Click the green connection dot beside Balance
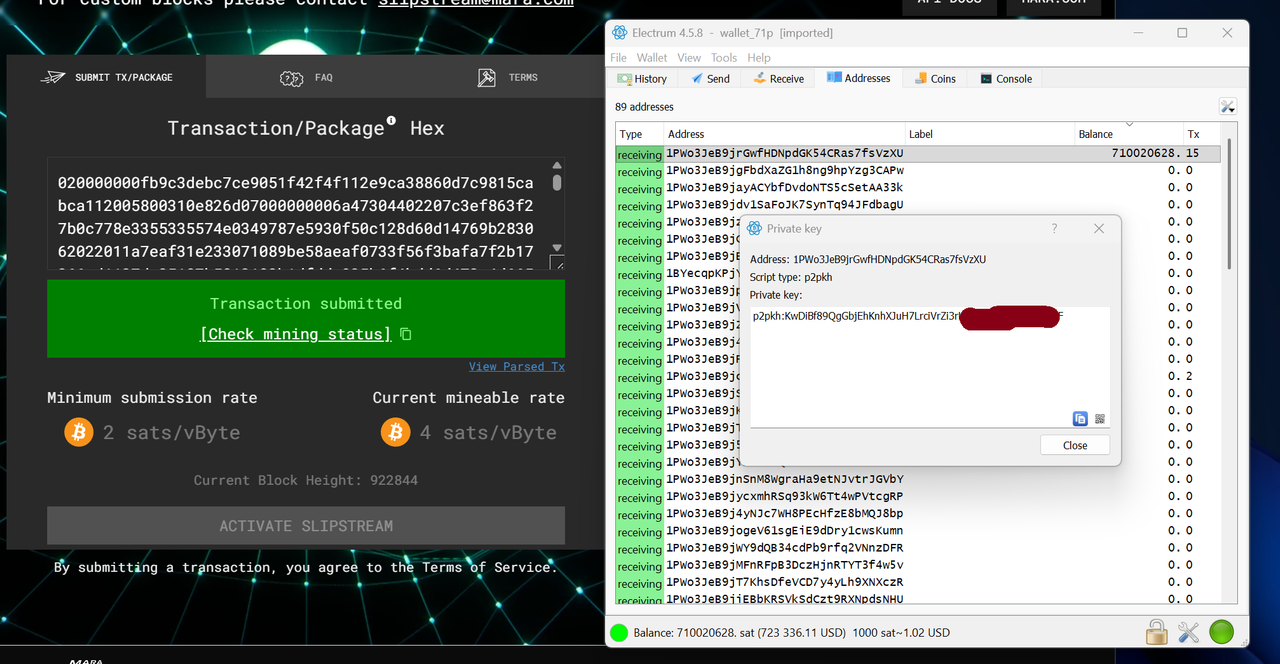Image resolution: width=1280 pixels, height=664 pixels. point(619,632)
